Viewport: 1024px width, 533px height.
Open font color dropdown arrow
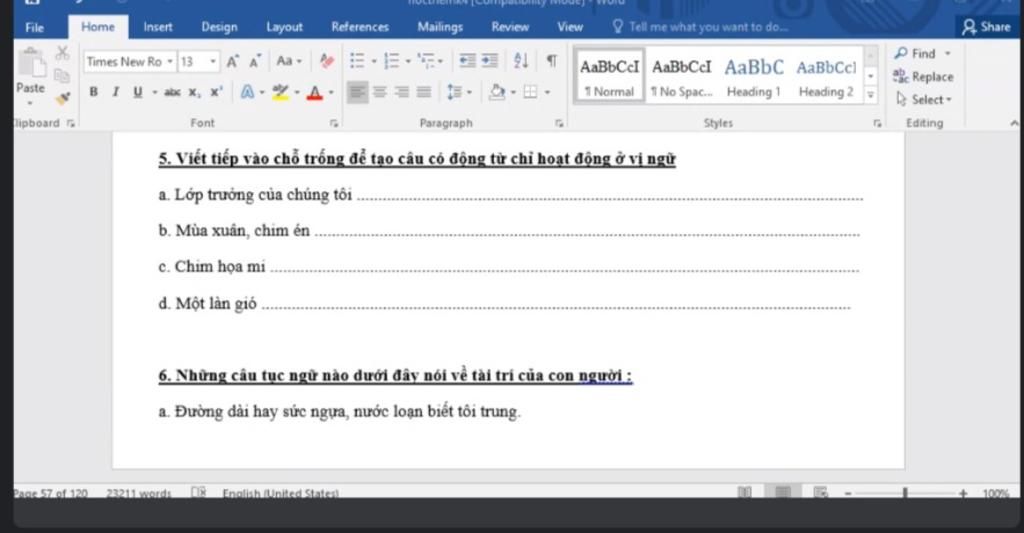pos(331,92)
